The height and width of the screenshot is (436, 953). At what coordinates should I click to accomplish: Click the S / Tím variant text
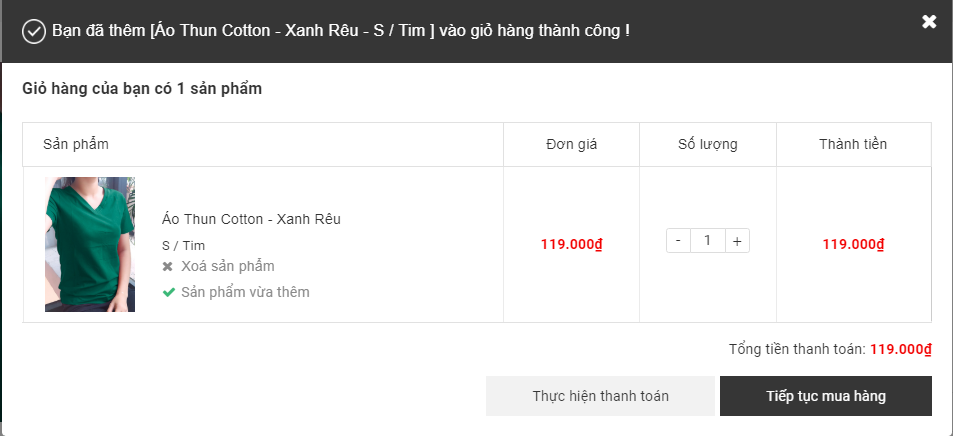[x=183, y=246]
